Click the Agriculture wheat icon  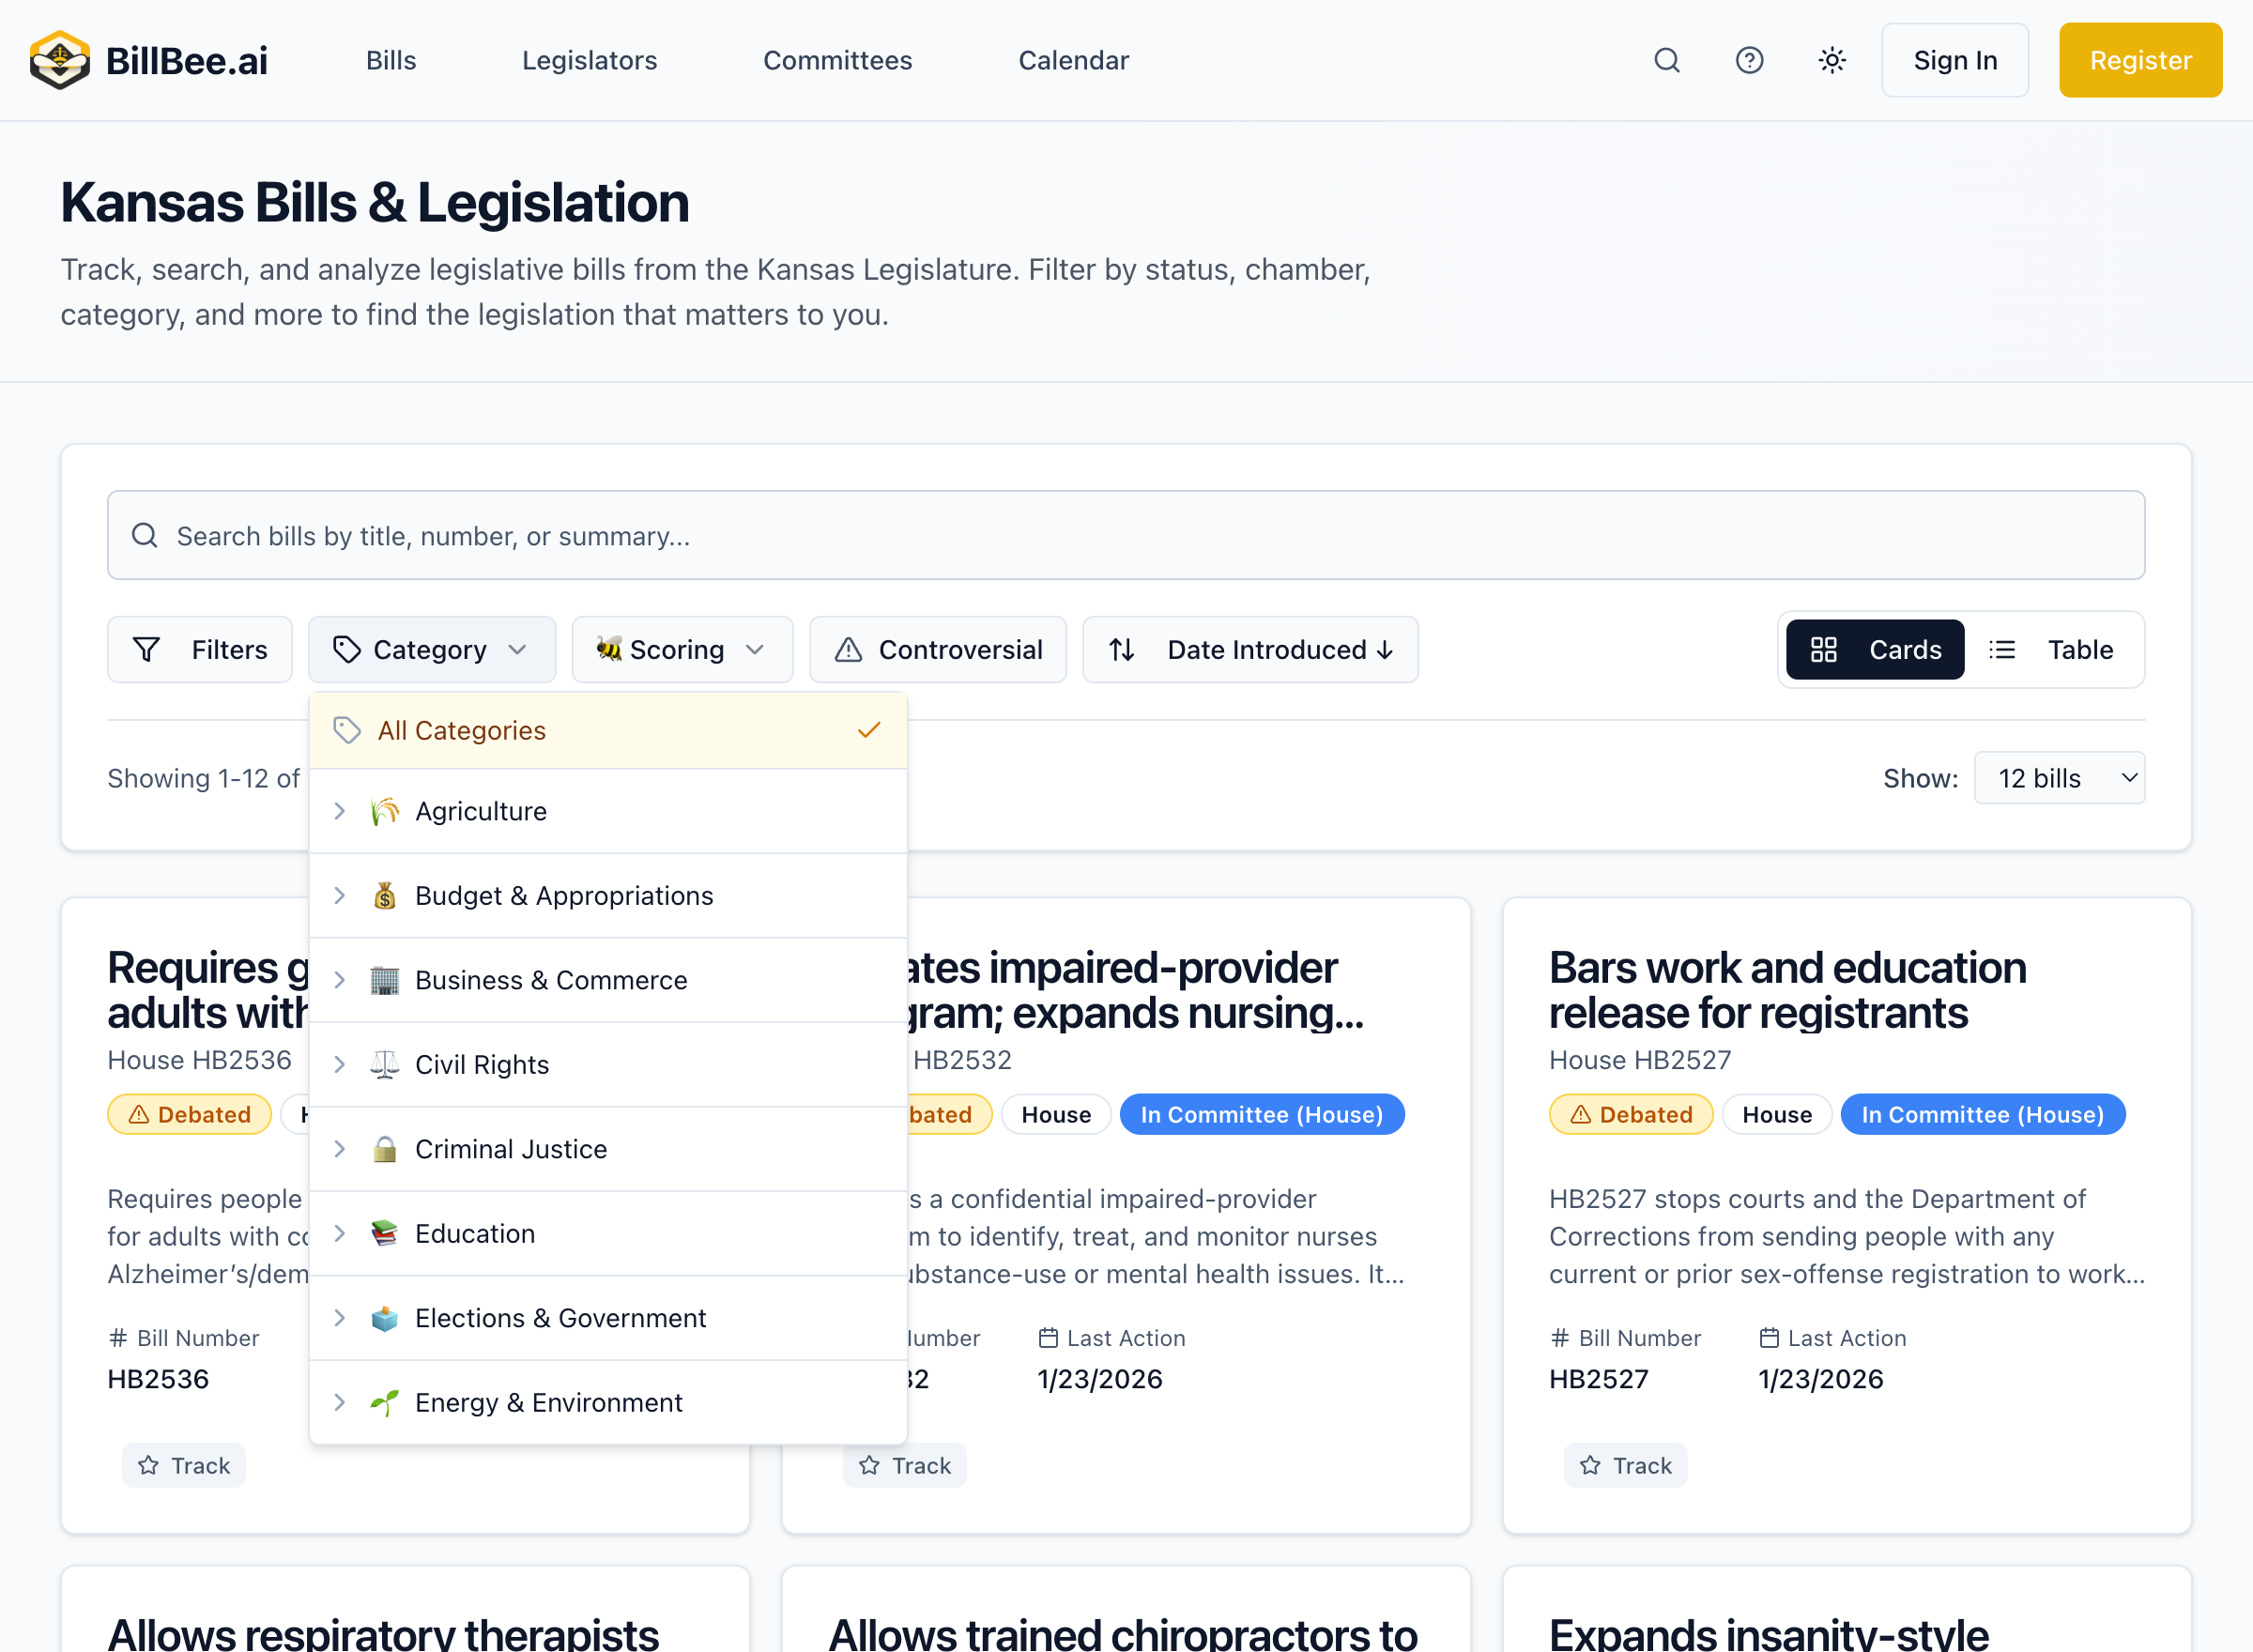(384, 811)
